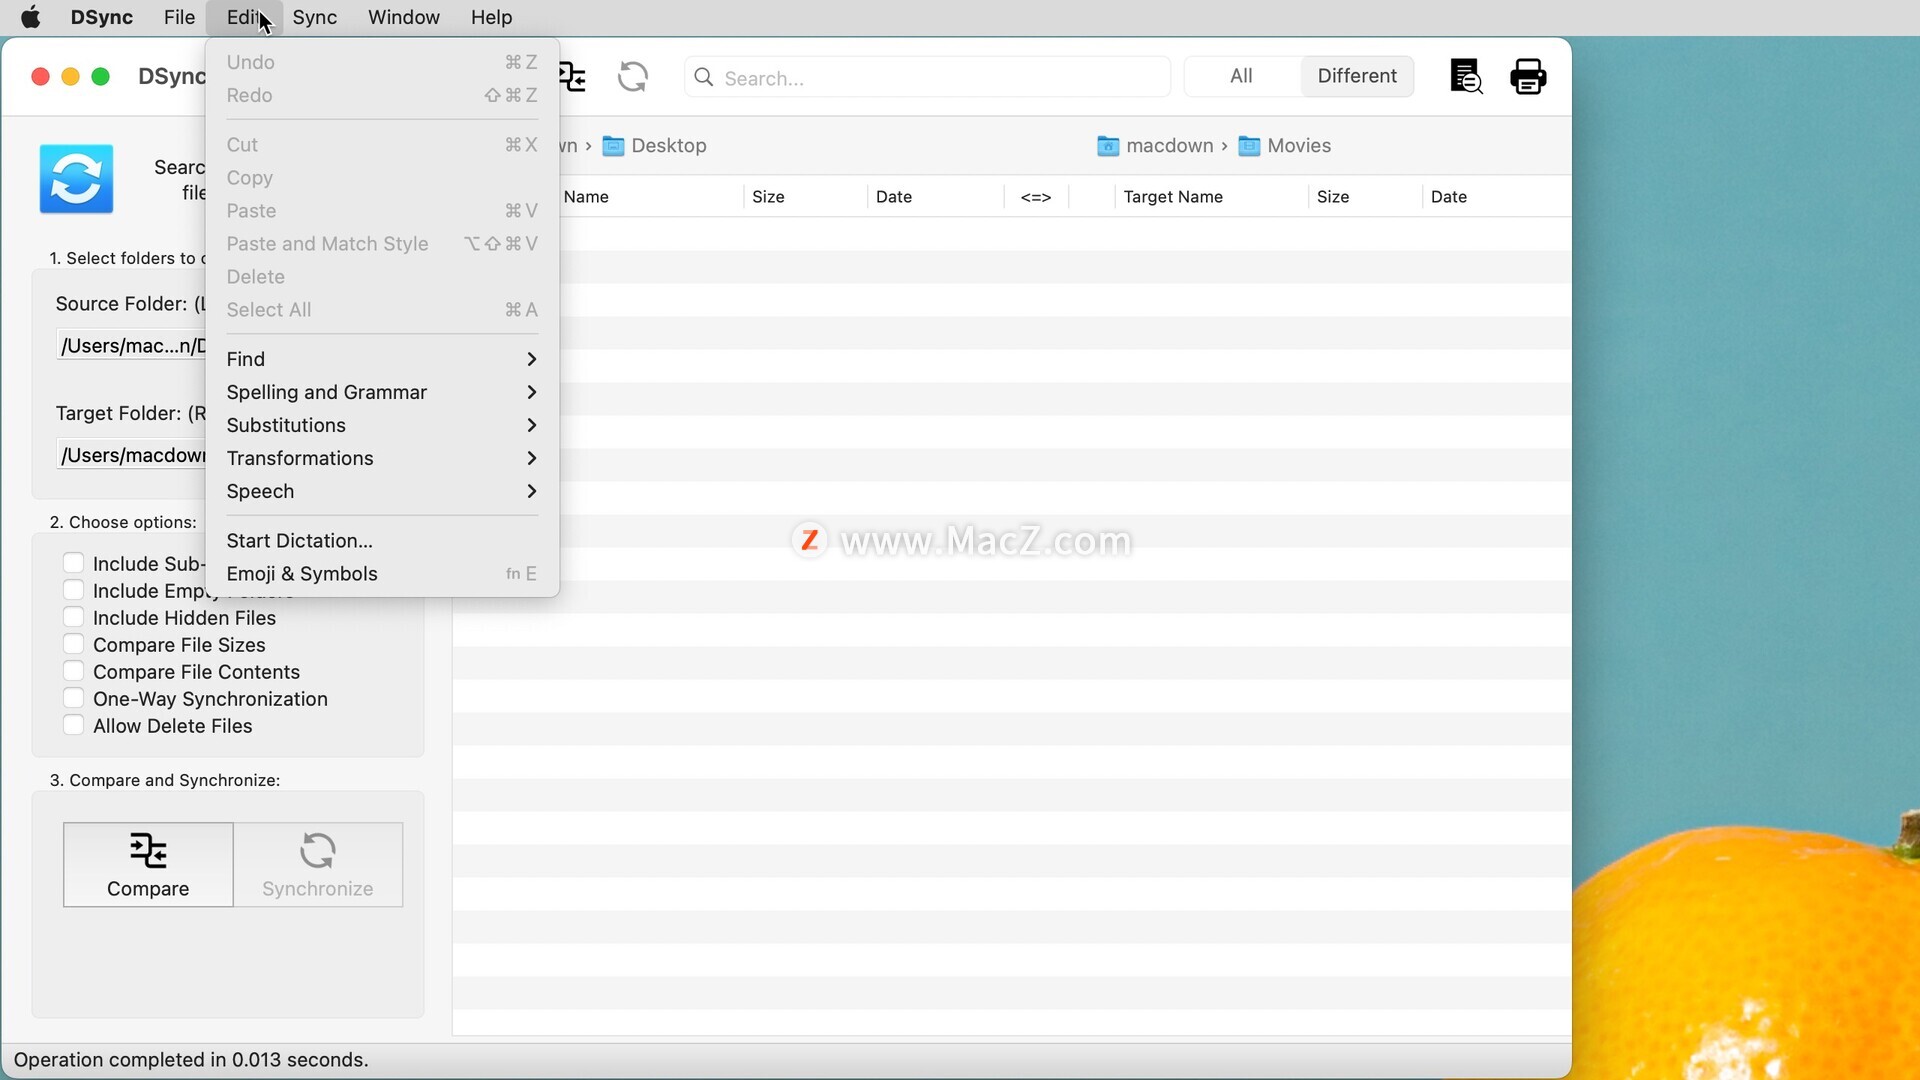Click the Print icon

click(x=1528, y=77)
